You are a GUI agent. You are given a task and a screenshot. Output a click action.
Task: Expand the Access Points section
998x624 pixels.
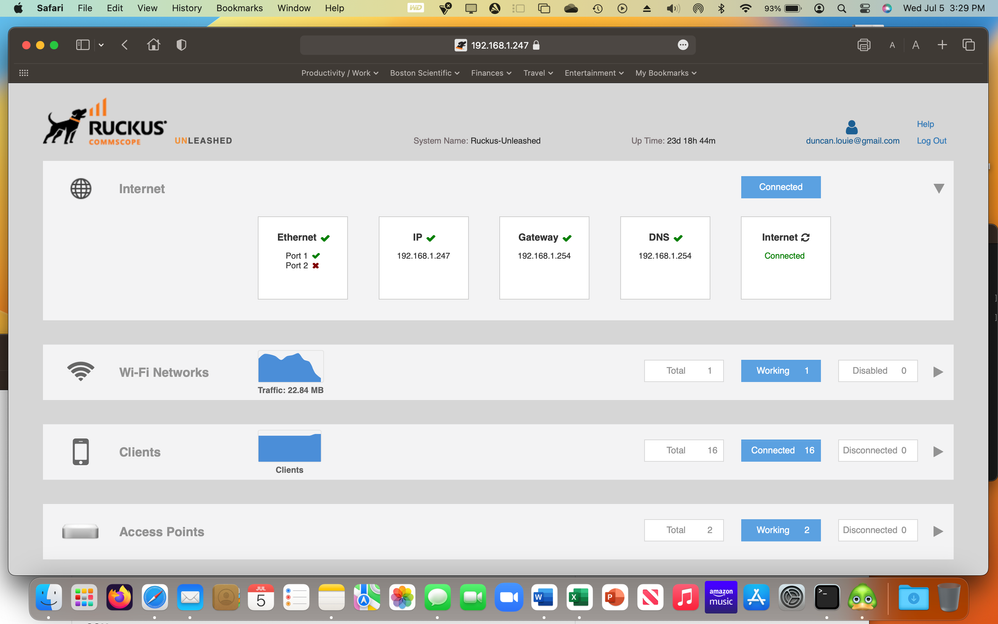pos(938,532)
